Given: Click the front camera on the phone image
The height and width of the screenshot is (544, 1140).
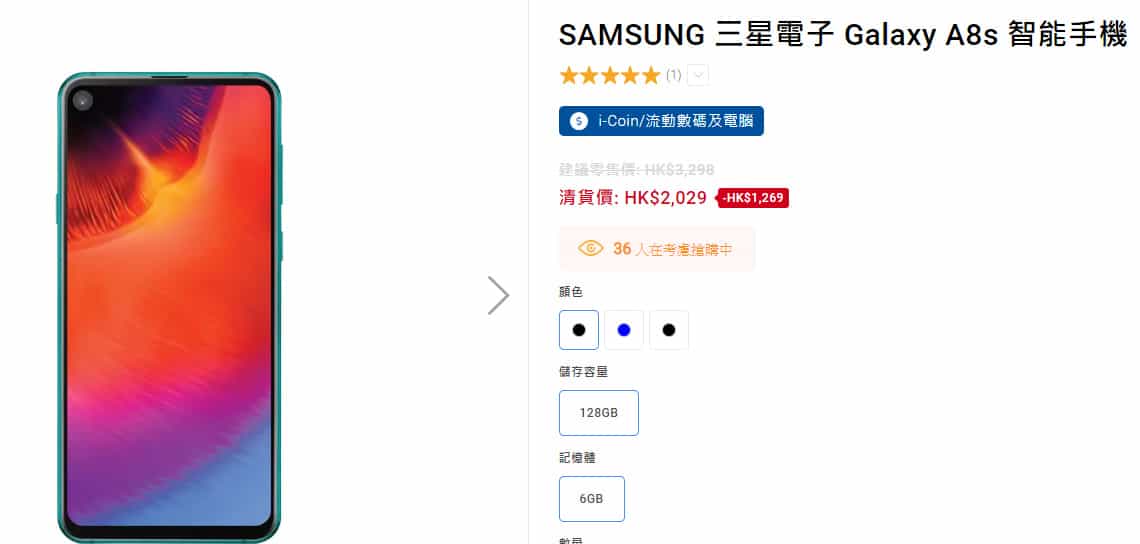Looking at the screenshot, I should point(82,100).
